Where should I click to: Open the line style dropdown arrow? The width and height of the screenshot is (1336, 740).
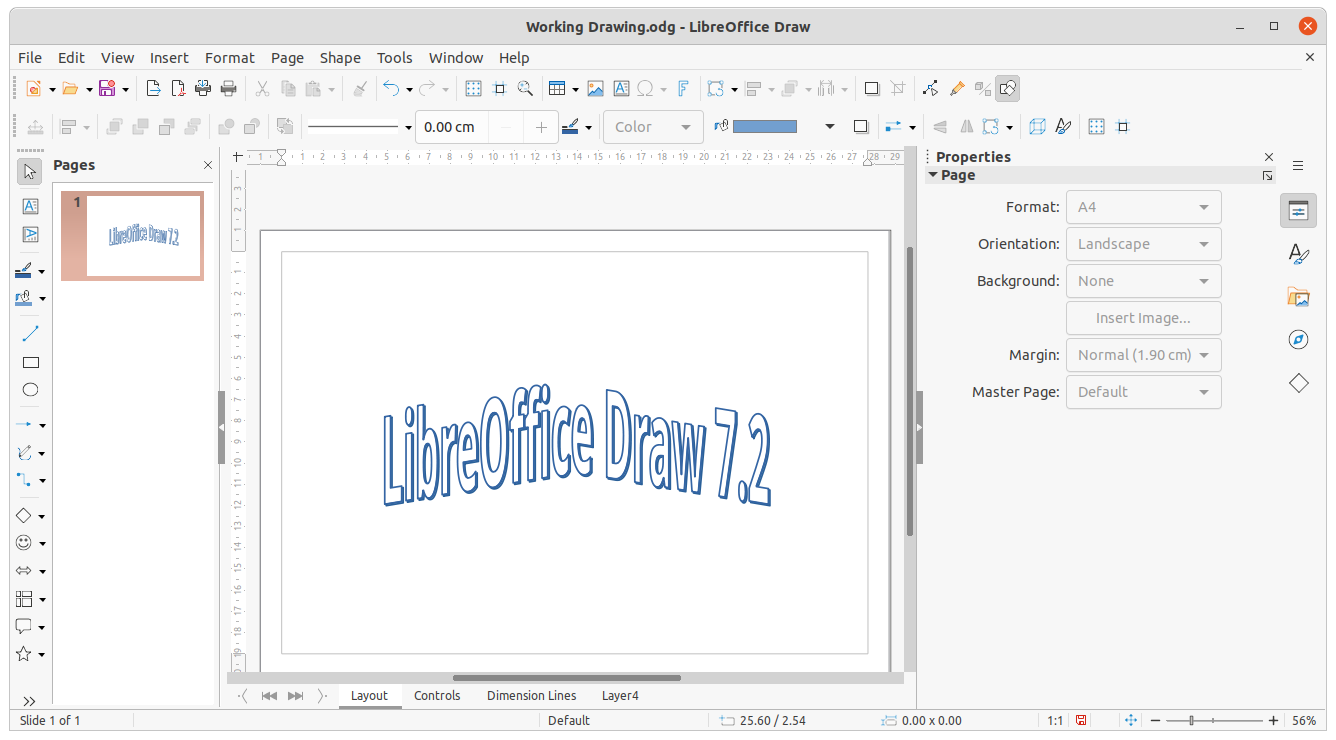(x=408, y=128)
